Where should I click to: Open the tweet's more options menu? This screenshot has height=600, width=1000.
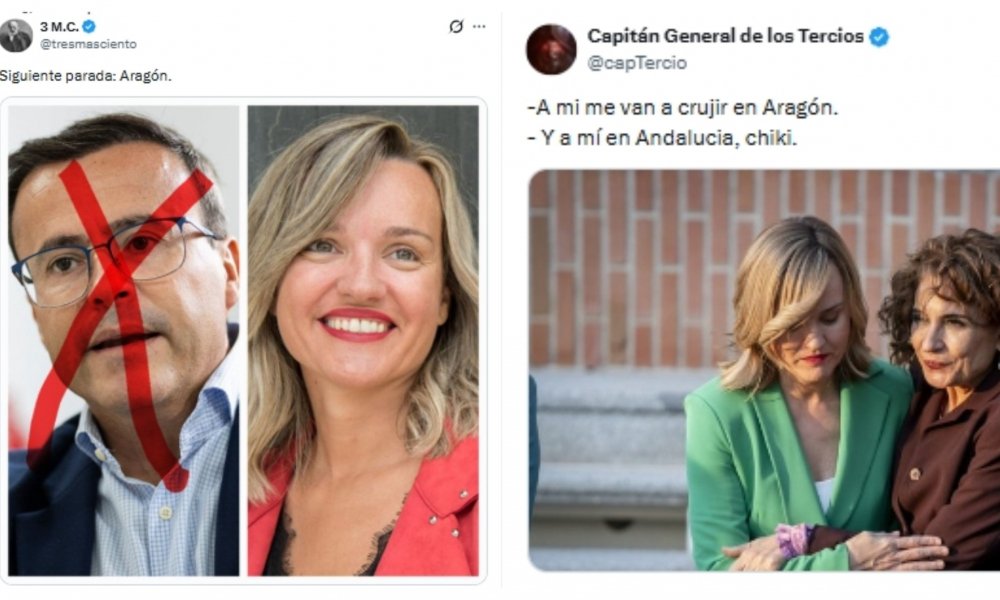479,27
